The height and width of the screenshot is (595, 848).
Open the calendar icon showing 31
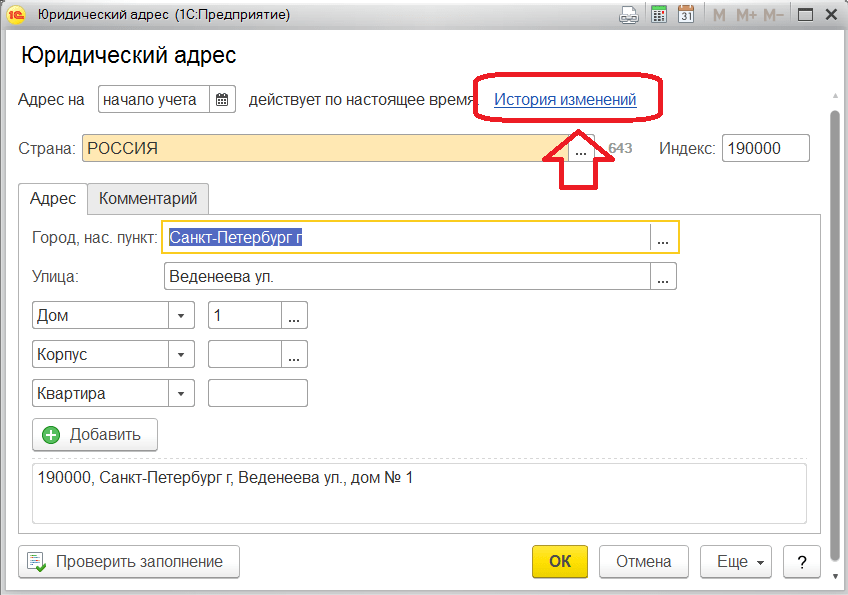point(686,14)
